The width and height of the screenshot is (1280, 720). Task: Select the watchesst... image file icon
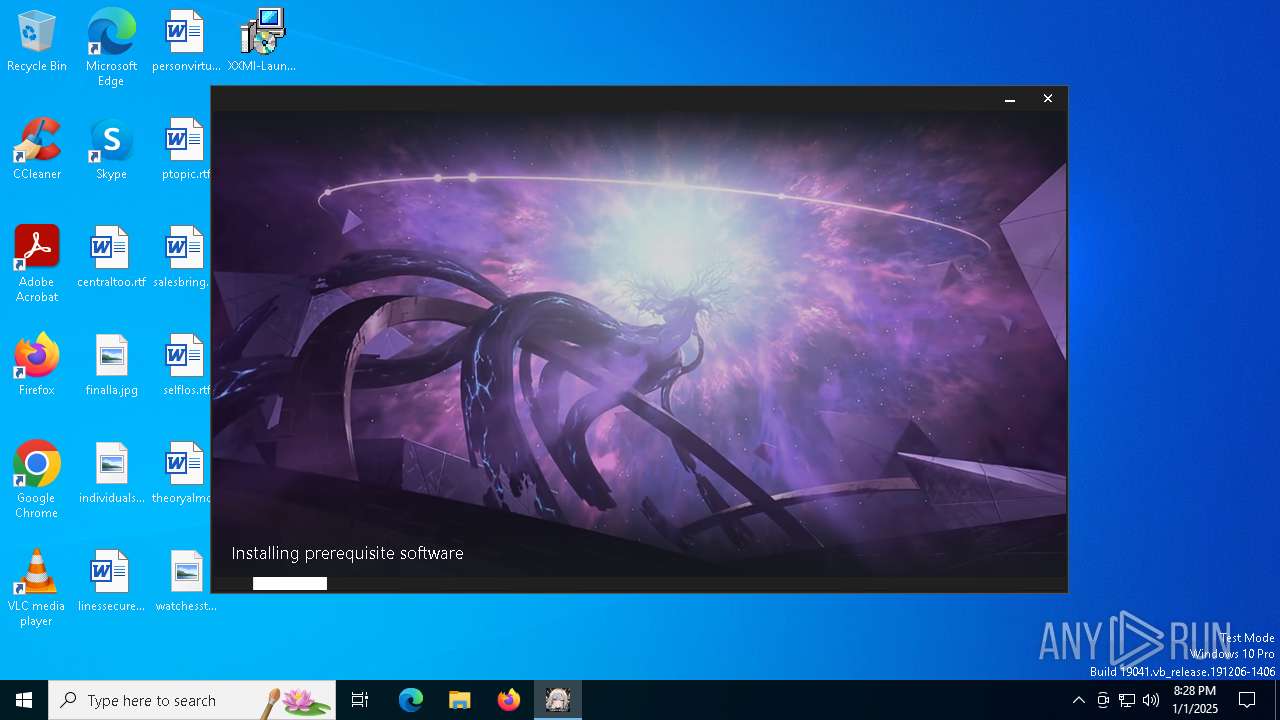(x=186, y=582)
